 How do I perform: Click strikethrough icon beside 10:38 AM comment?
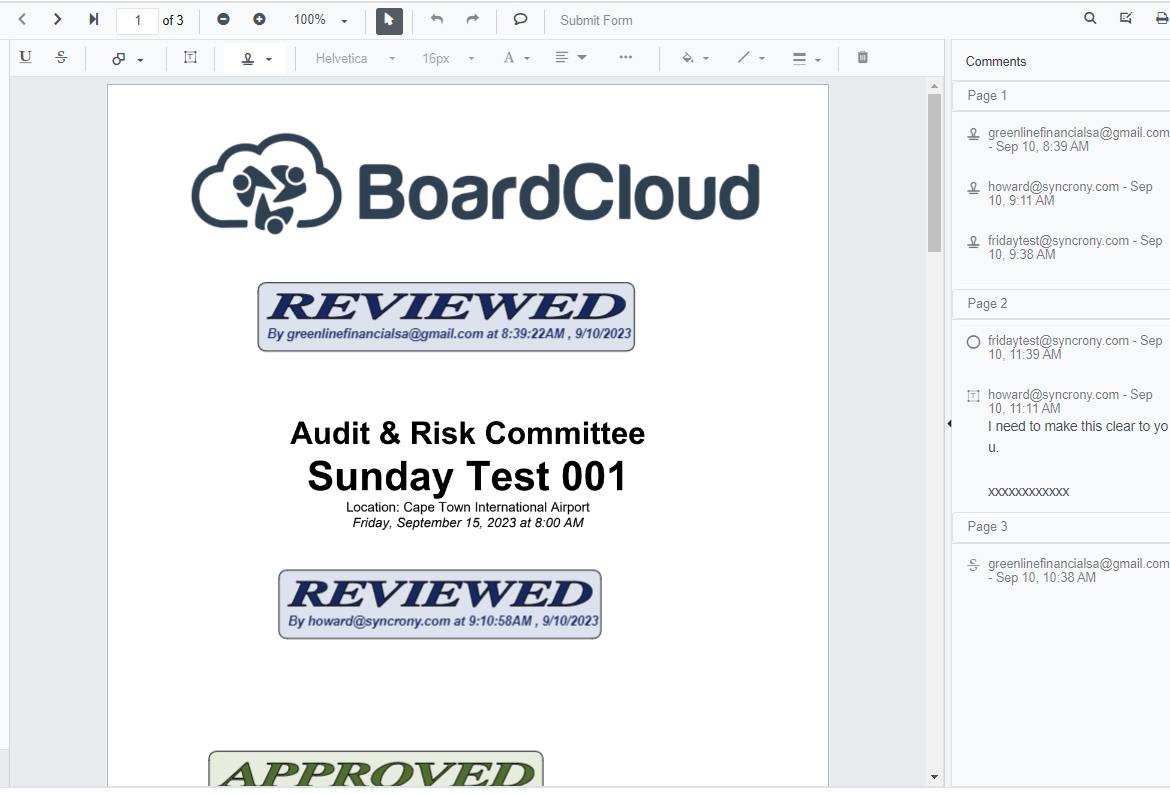coord(973,565)
